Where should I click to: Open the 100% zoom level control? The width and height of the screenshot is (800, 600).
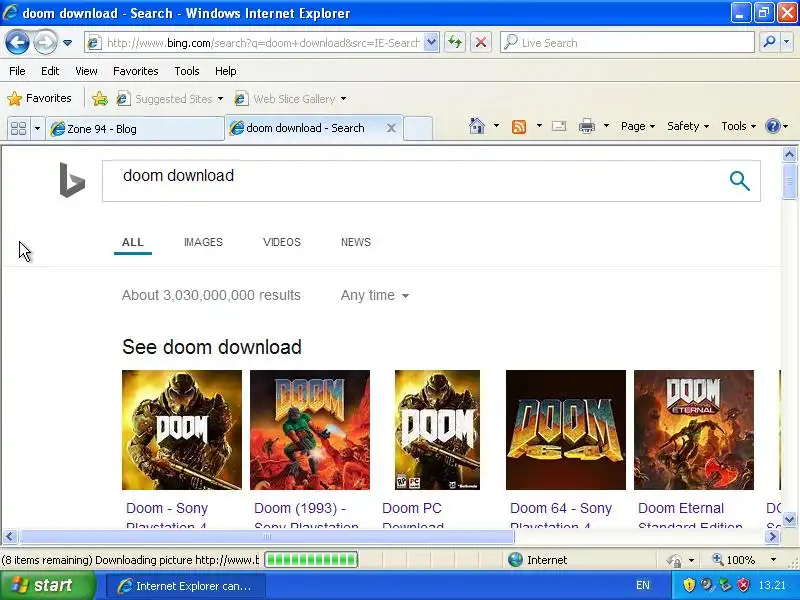(745, 560)
